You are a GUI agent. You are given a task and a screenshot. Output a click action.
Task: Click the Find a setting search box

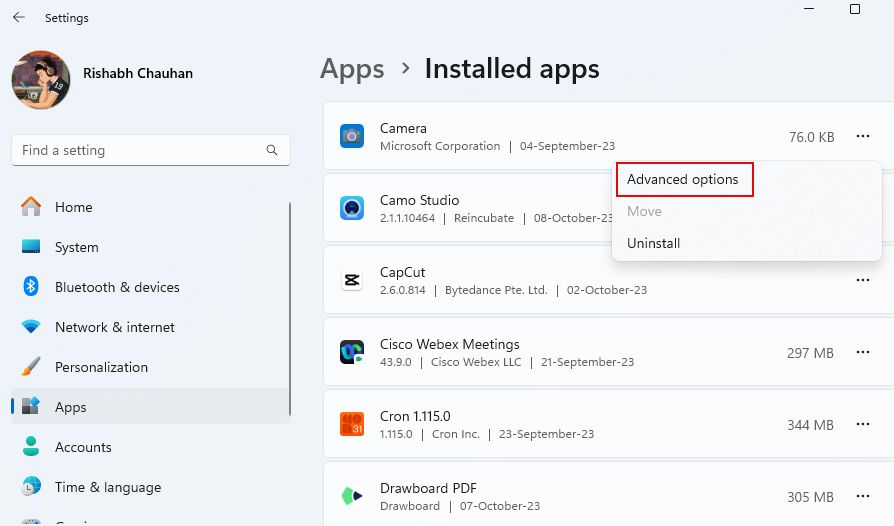point(140,151)
